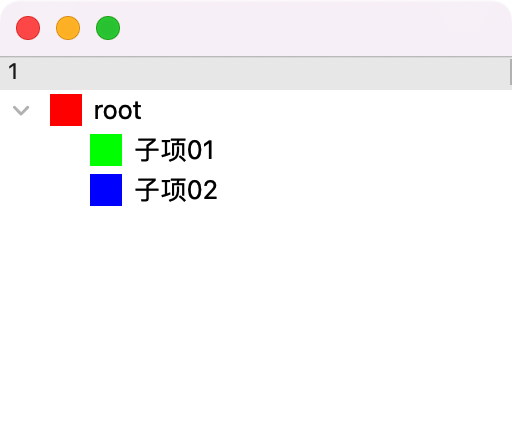
Task: Click the green square icon of 子项01
Action: (106, 150)
